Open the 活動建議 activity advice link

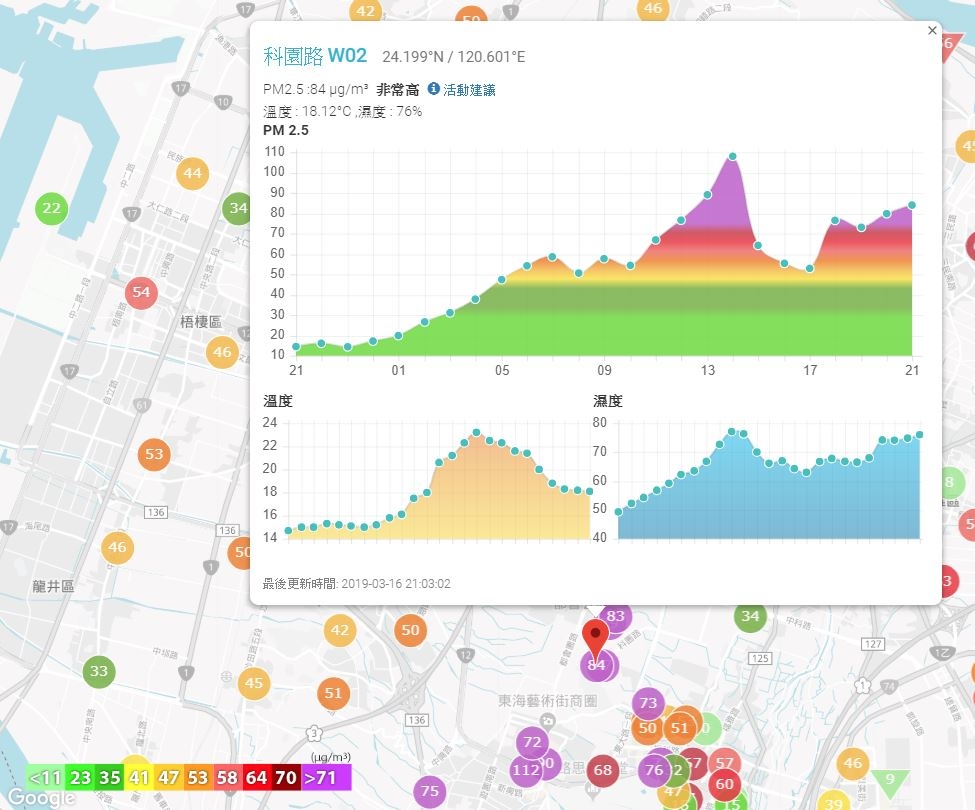(x=469, y=90)
